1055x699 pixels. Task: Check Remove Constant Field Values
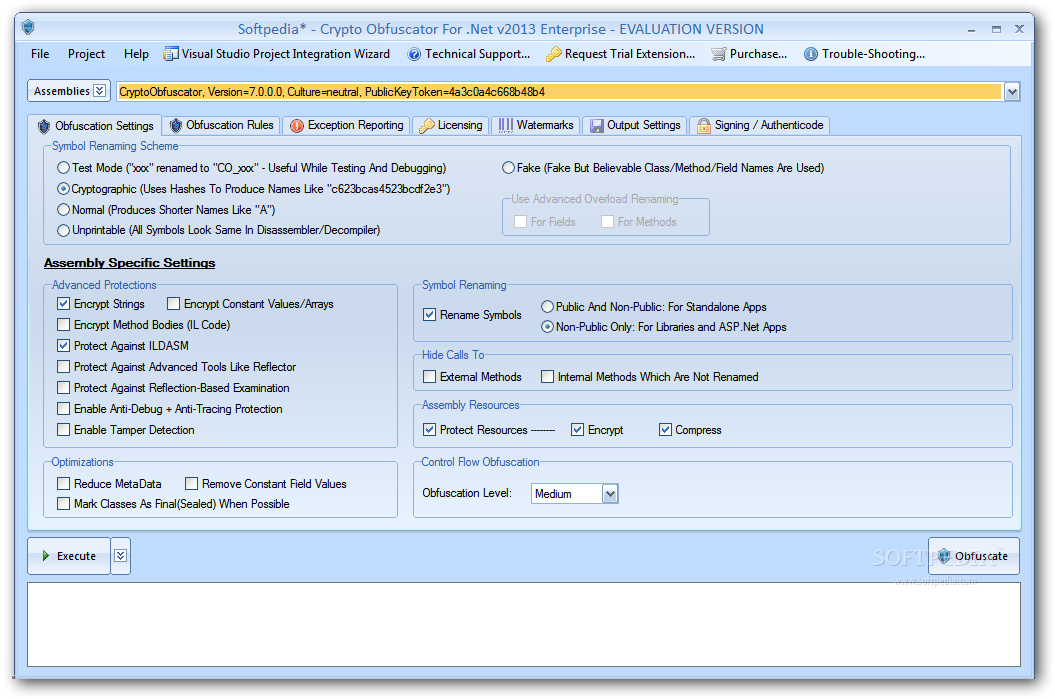click(191, 484)
